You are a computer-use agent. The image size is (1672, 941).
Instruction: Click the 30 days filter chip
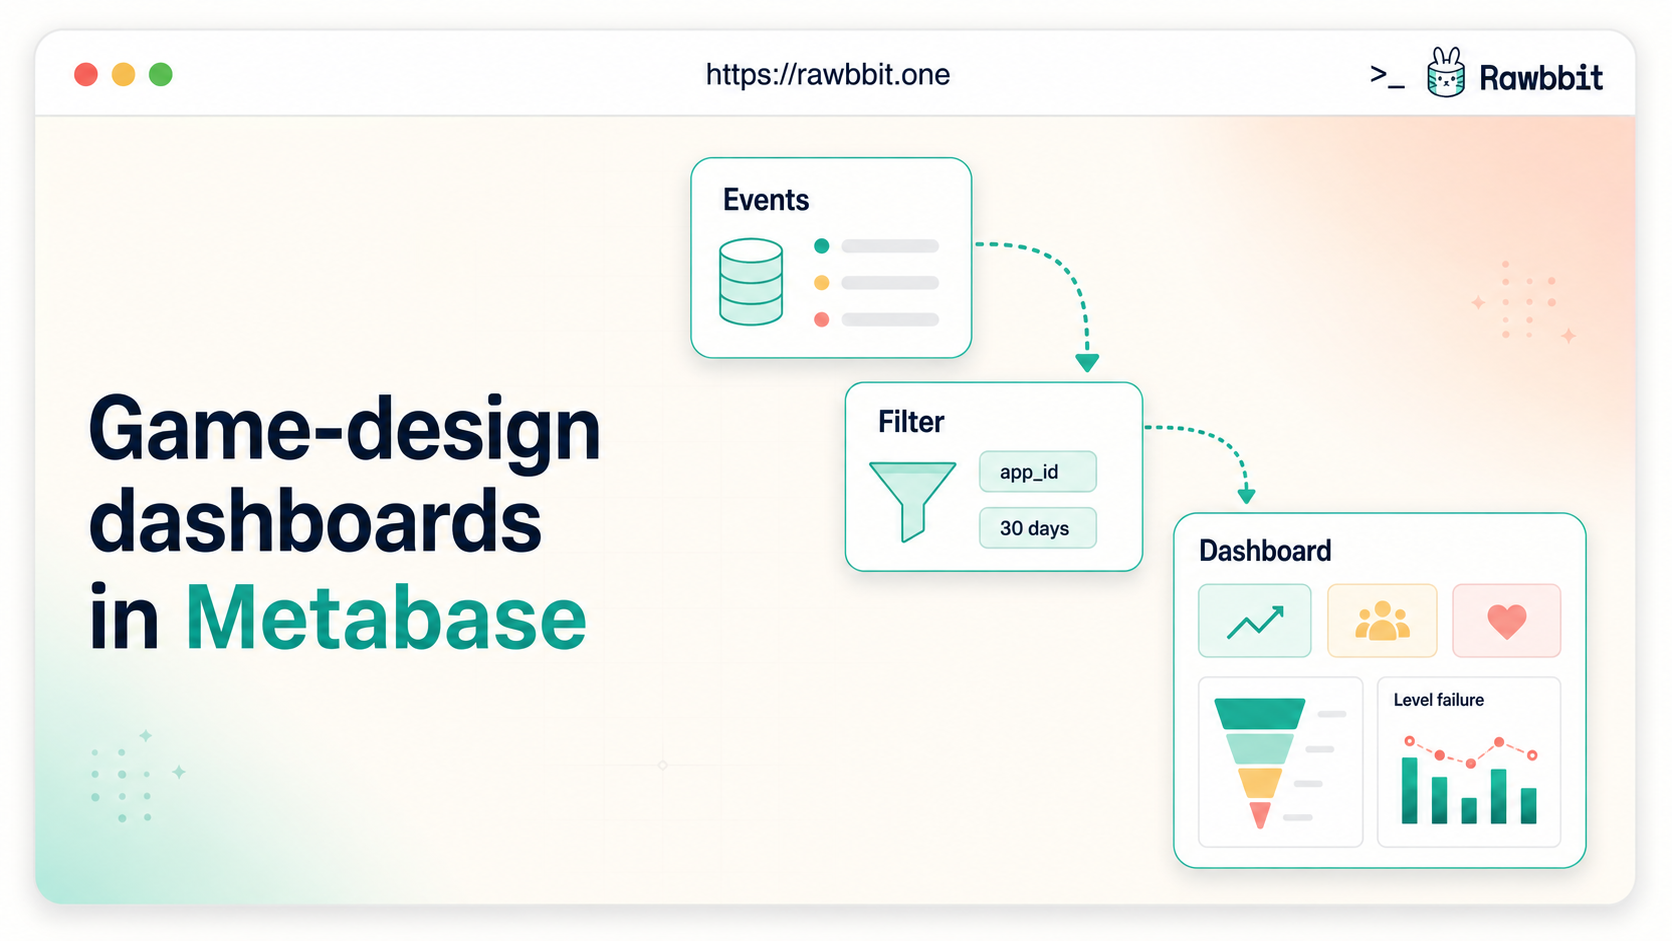(x=1038, y=528)
